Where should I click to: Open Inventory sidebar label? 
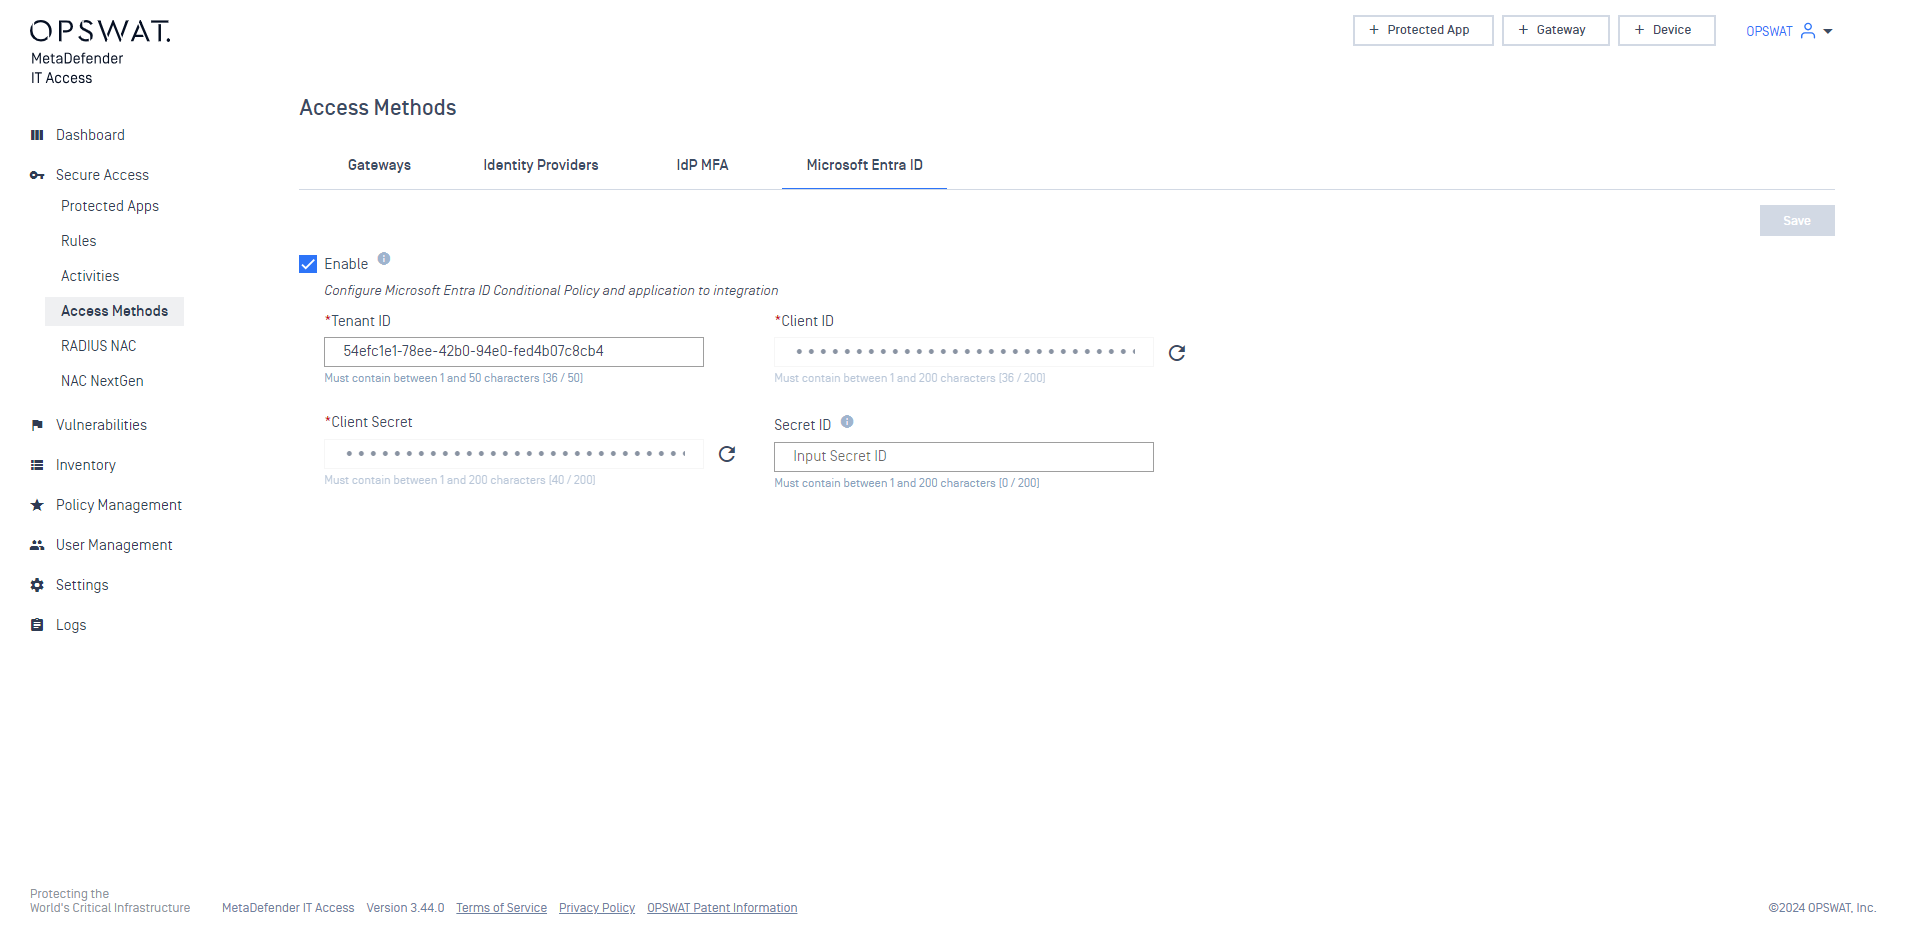(x=86, y=465)
